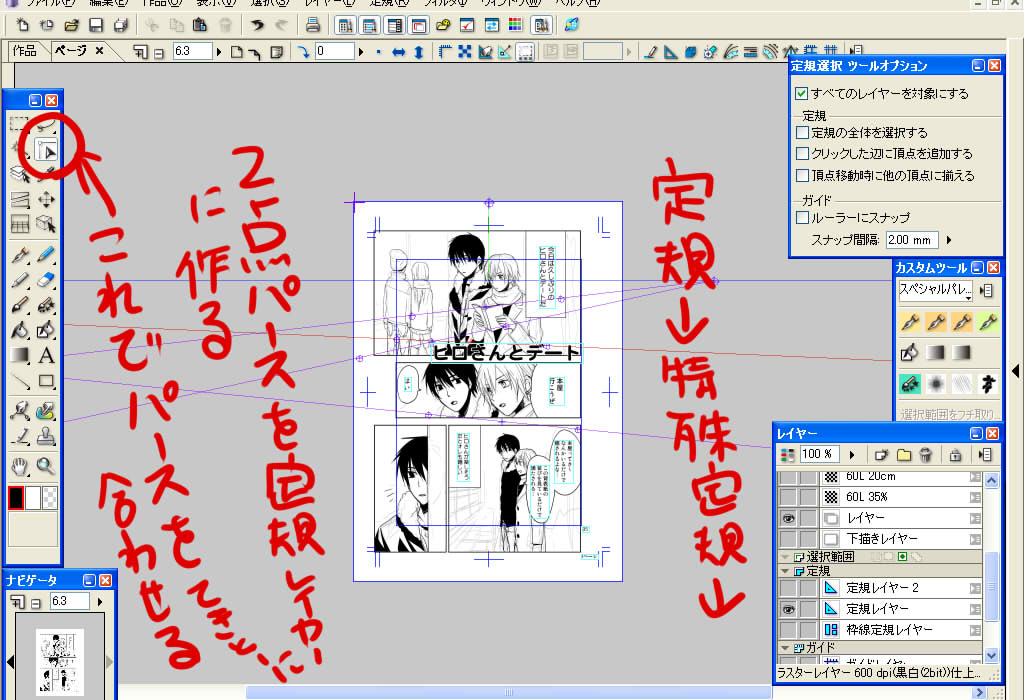Open the スペシャルパレット dropdown in custom tools
1024x700 pixels.
(936, 290)
